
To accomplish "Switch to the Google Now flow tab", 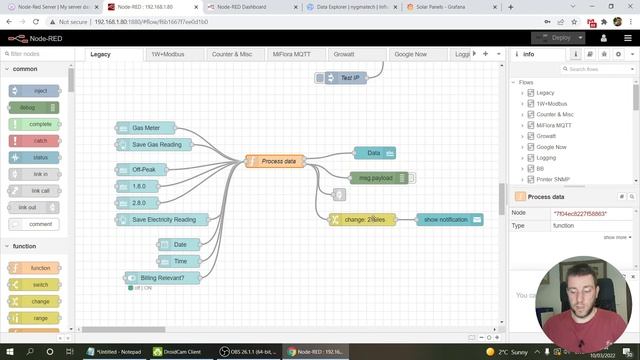I will [418, 54].
